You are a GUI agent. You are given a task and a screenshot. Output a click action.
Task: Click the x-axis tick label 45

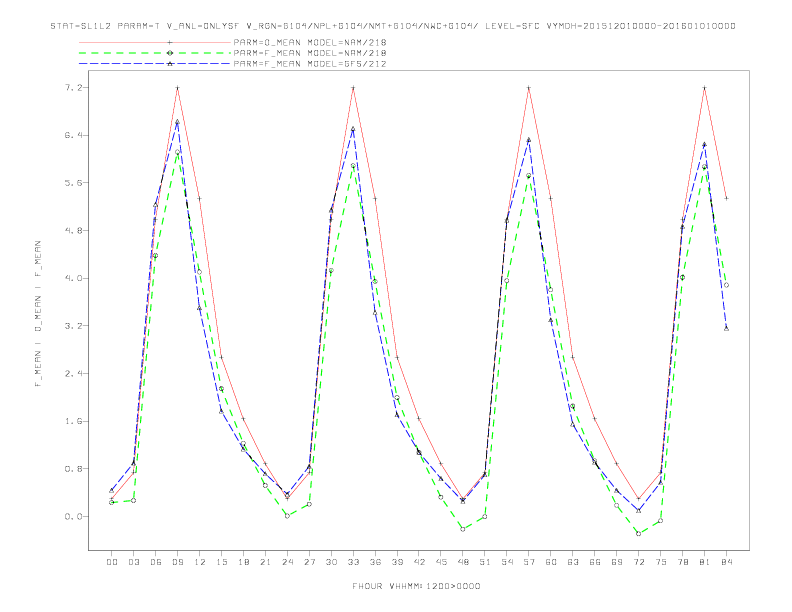pos(441,562)
